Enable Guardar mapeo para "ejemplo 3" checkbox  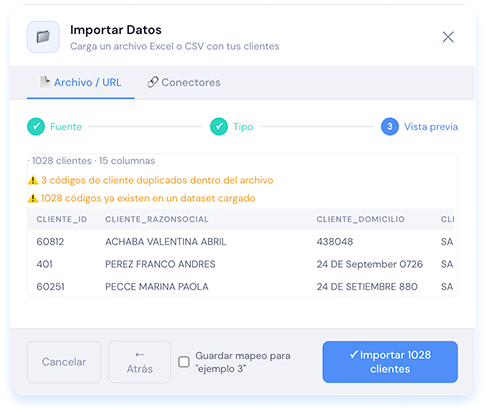tap(184, 362)
